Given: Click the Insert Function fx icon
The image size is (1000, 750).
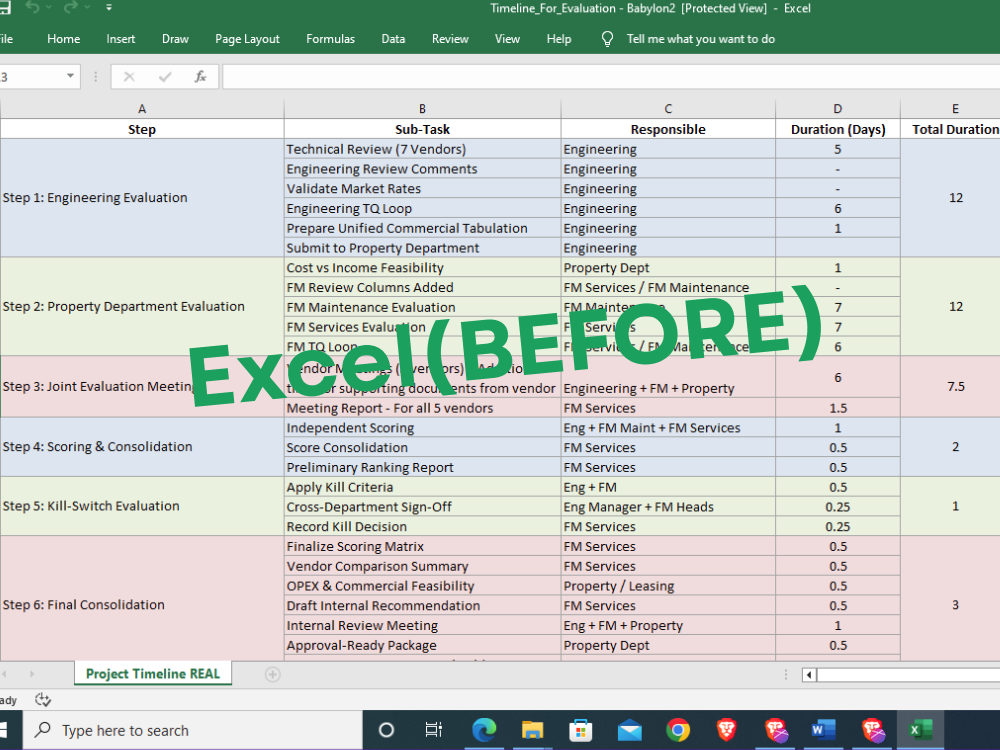Looking at the screenshot, I should [x=200, y=77].
